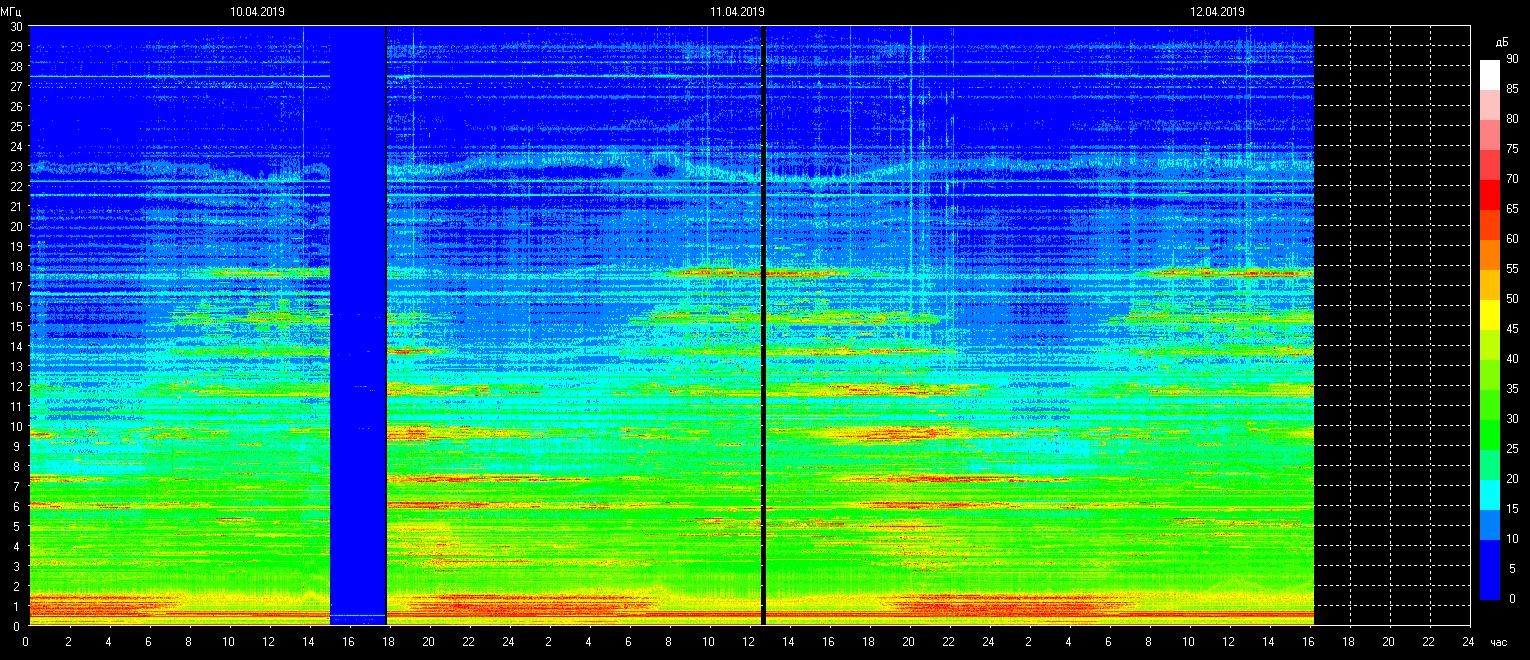Click the 10.04.2019 date label
Image resolution: width=1530 pixels, height=660 pixels.
257,12
